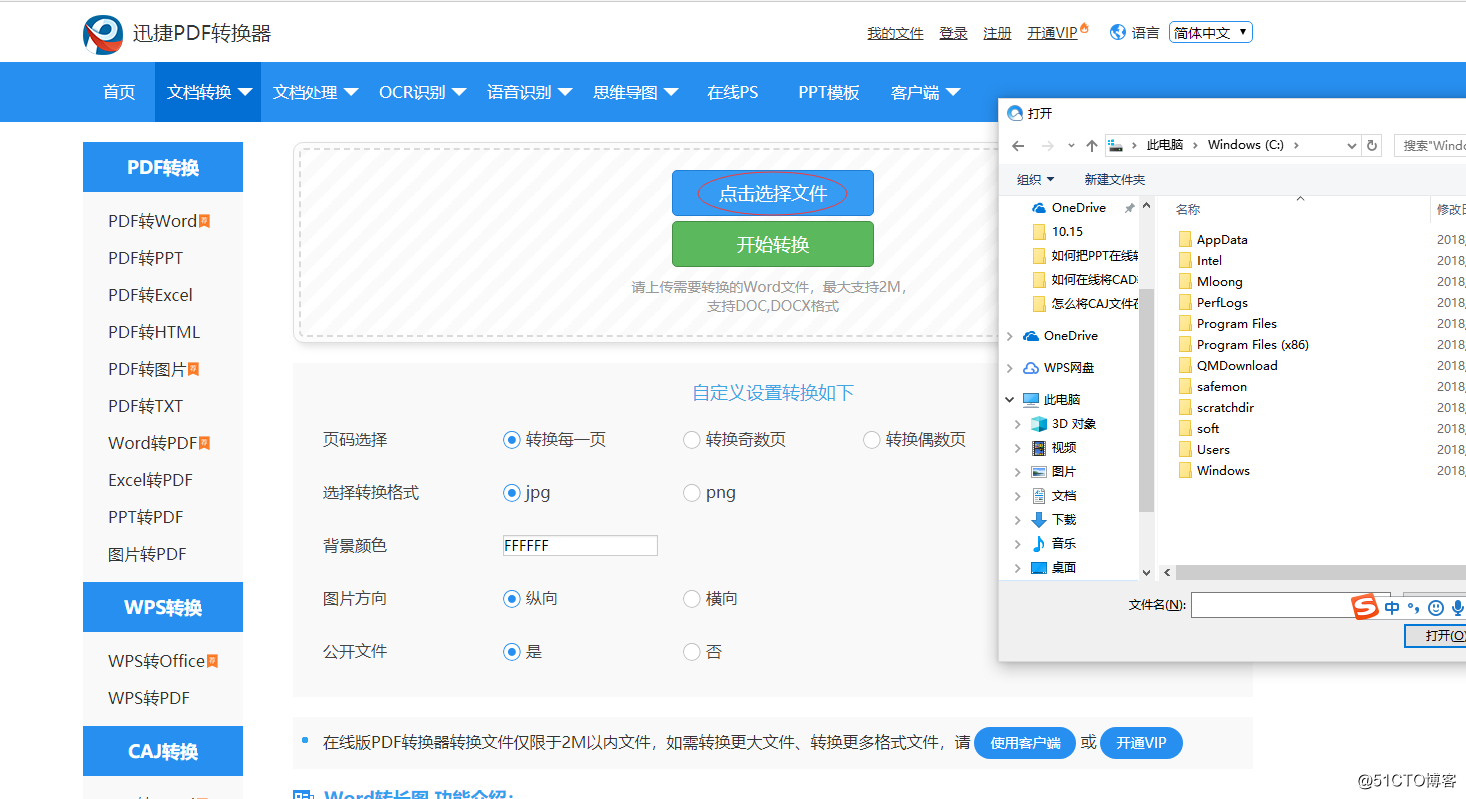This screenshot has height=799, width=1466.
Task: Click 新建文件夹 in dialog
Action: (x=1115, y=180)
